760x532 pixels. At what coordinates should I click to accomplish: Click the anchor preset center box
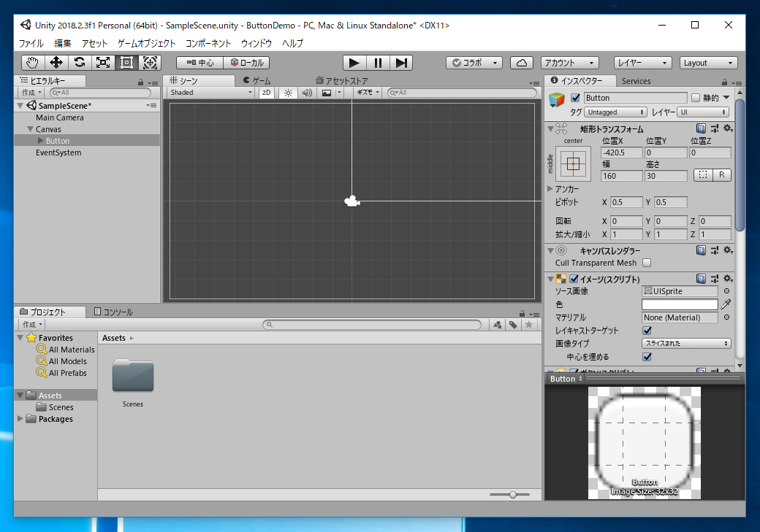click(573, 164)
